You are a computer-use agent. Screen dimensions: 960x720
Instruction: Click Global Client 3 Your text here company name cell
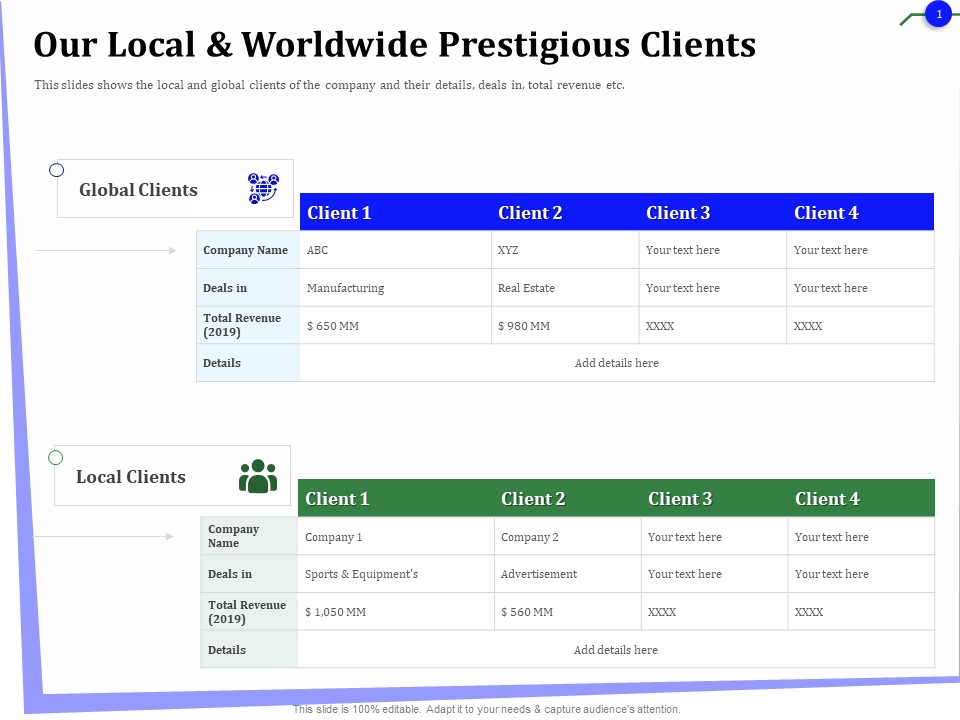[713, 250]
